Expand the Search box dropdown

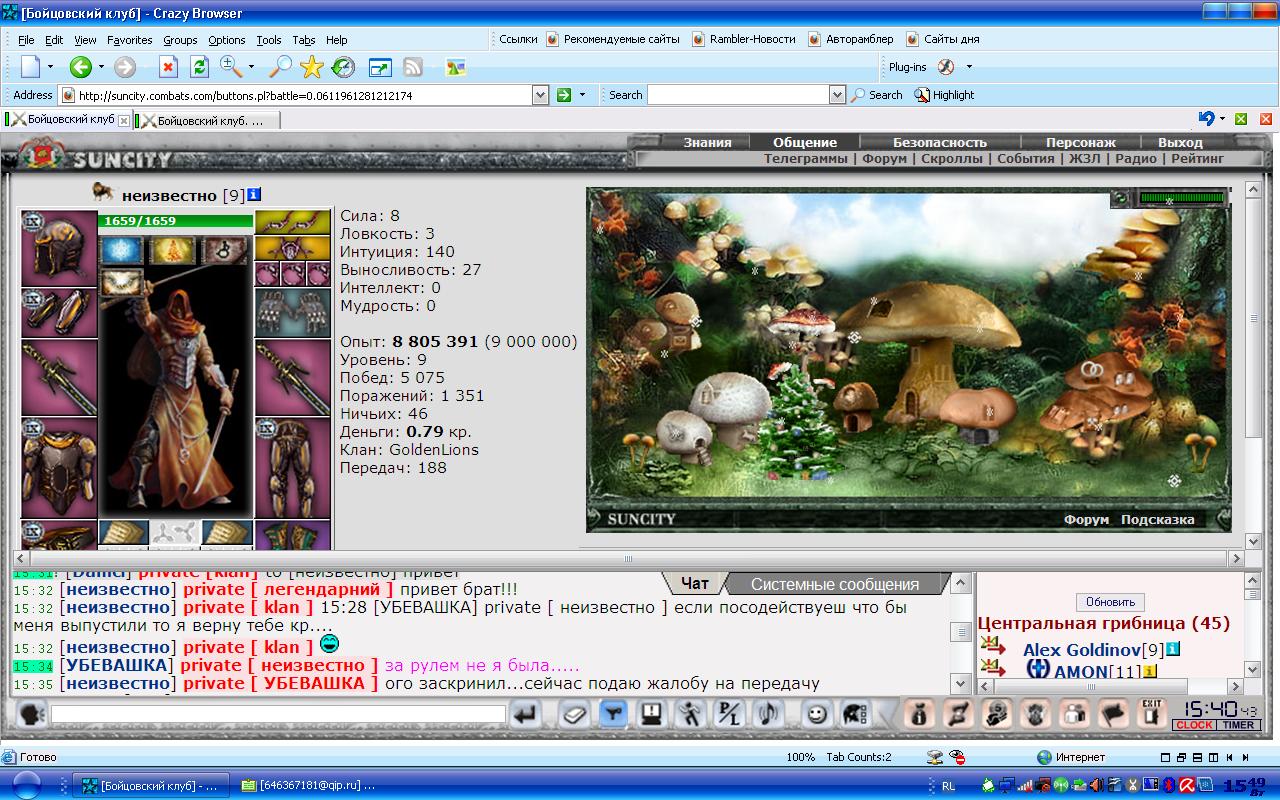click(838, 95)
